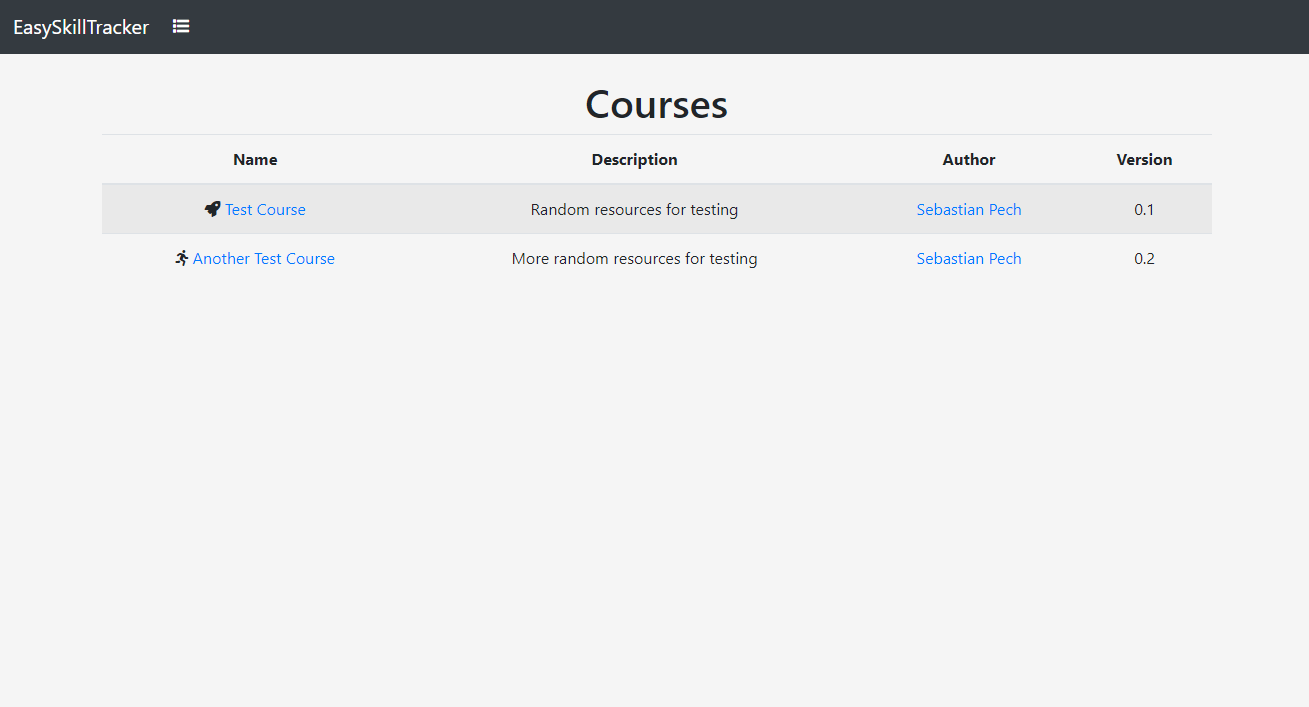Open the Another Test Course link
The image size is (1309, 707).
tap(264, 258)
